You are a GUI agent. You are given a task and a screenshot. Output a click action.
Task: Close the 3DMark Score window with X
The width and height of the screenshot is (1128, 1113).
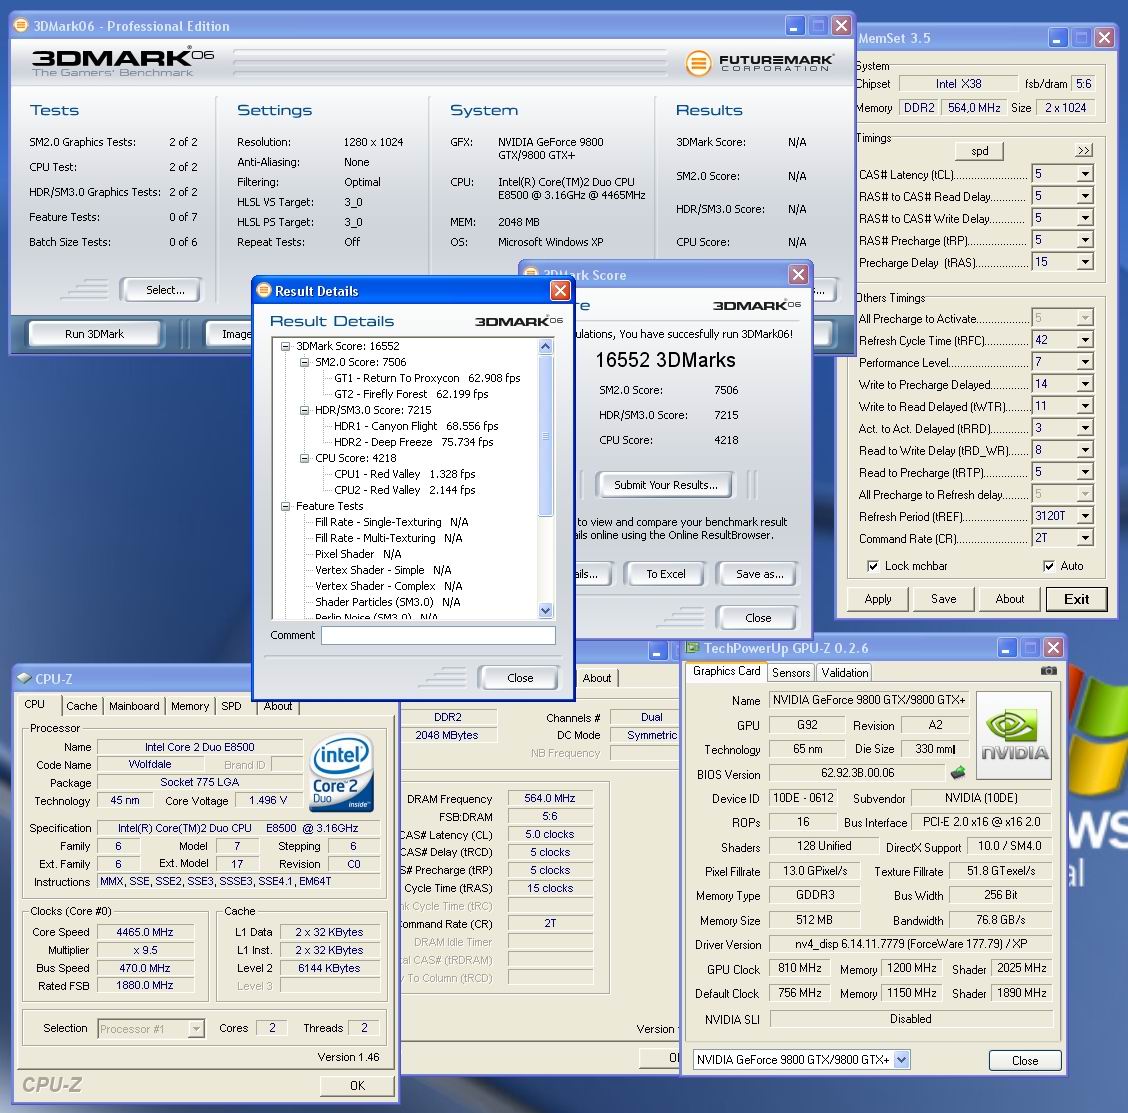click(798, 275)
